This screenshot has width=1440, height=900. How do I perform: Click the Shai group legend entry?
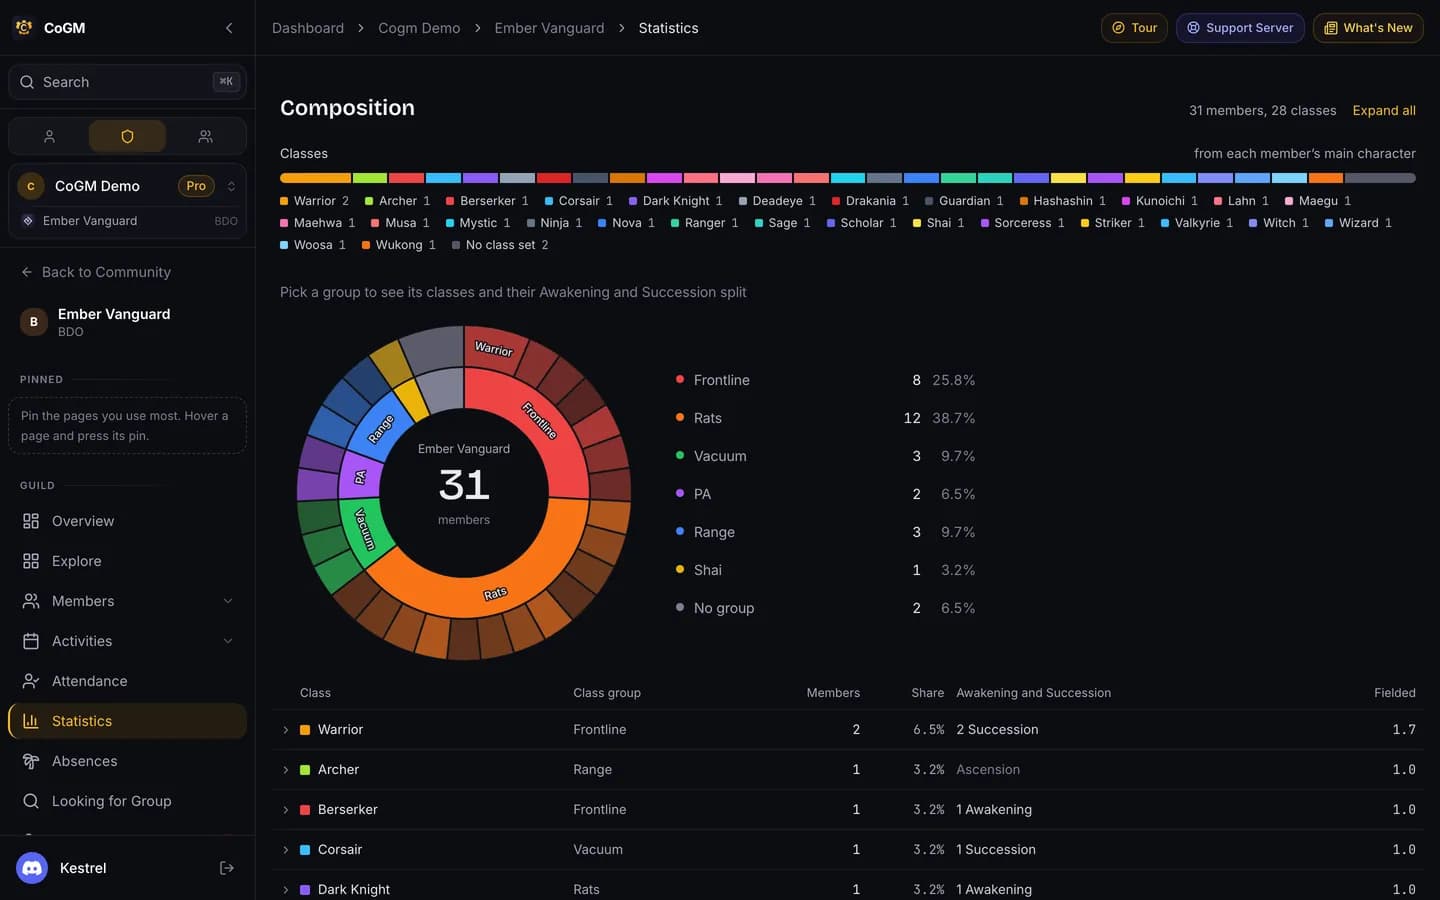coord(825,570)
